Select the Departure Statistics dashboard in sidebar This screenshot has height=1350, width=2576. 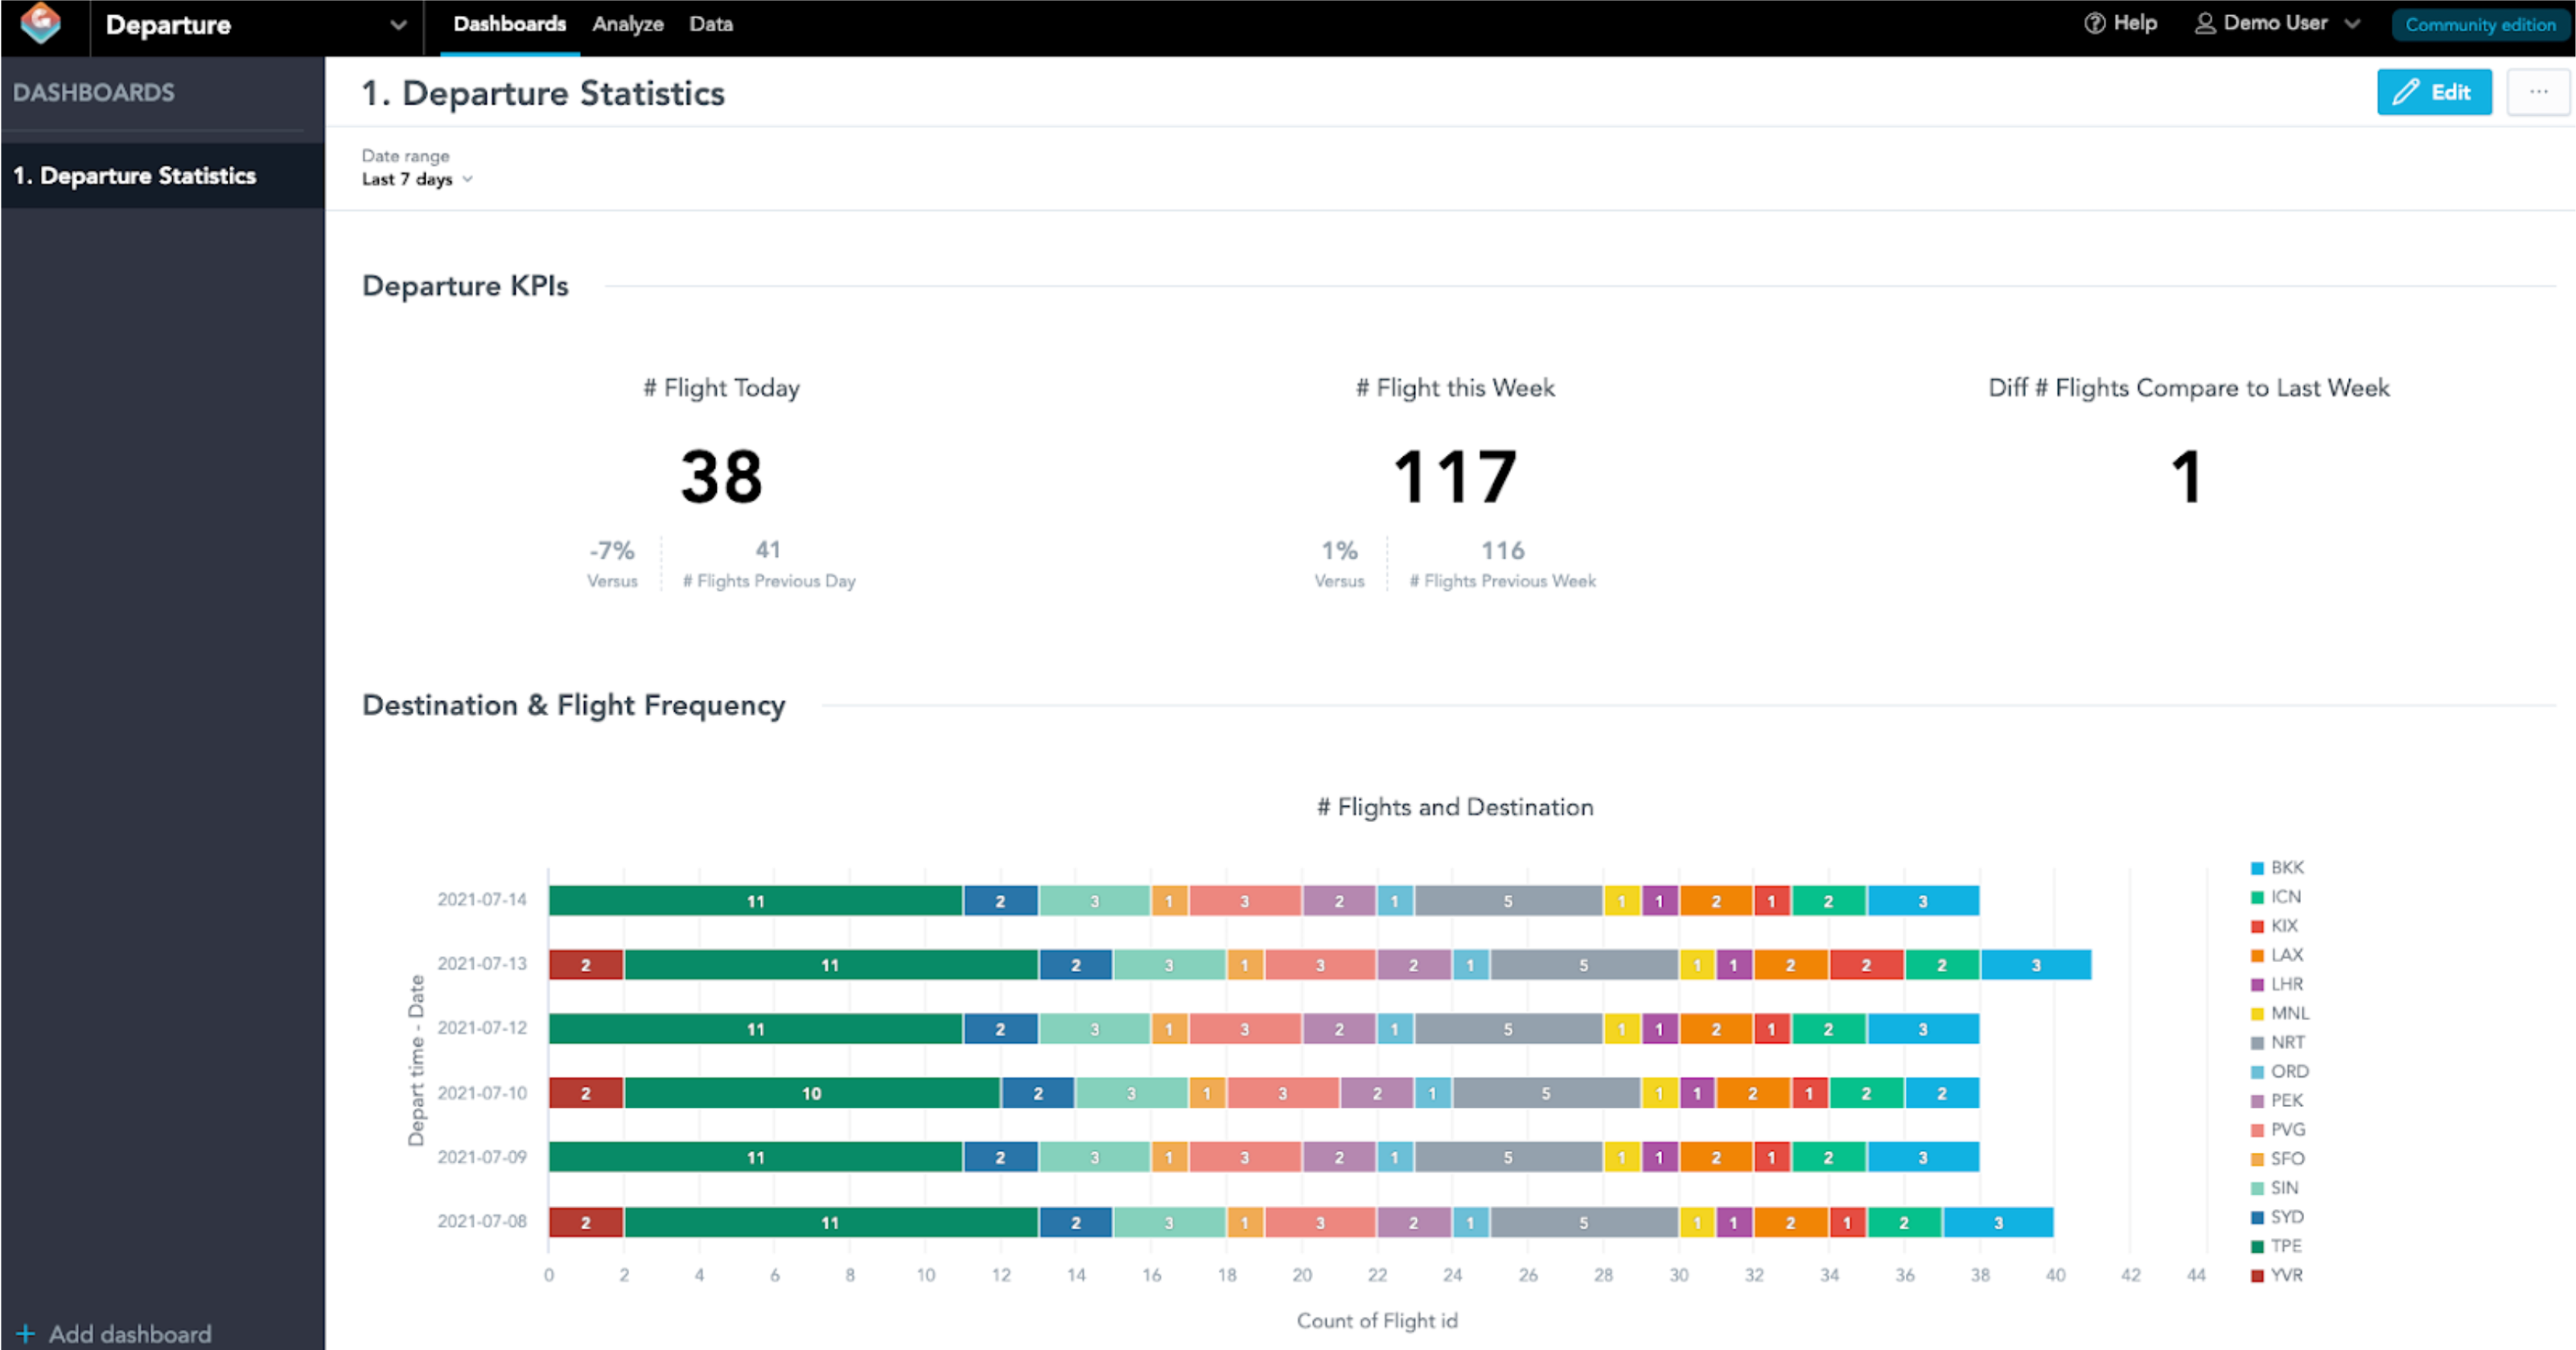point(136,175)
